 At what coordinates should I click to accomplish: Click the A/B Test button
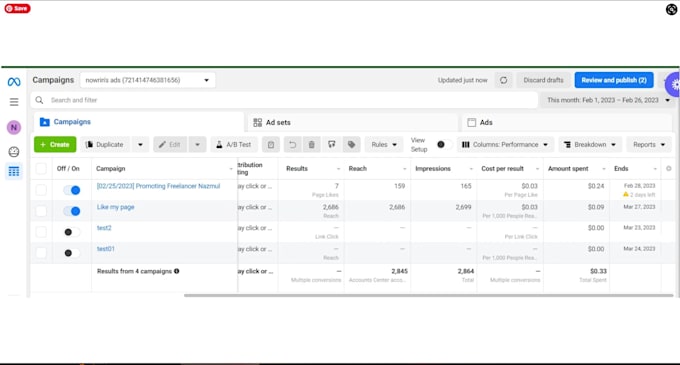(234, 145)
